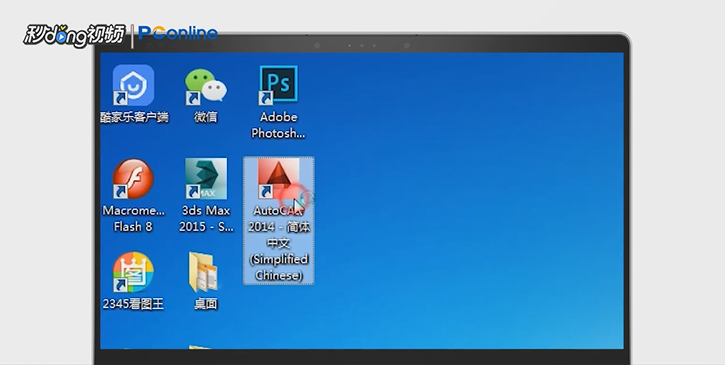This screenshot has width=725, height=365.
Task: Select the 微信 WeChat shortcut icon
Action: (206, 85)
